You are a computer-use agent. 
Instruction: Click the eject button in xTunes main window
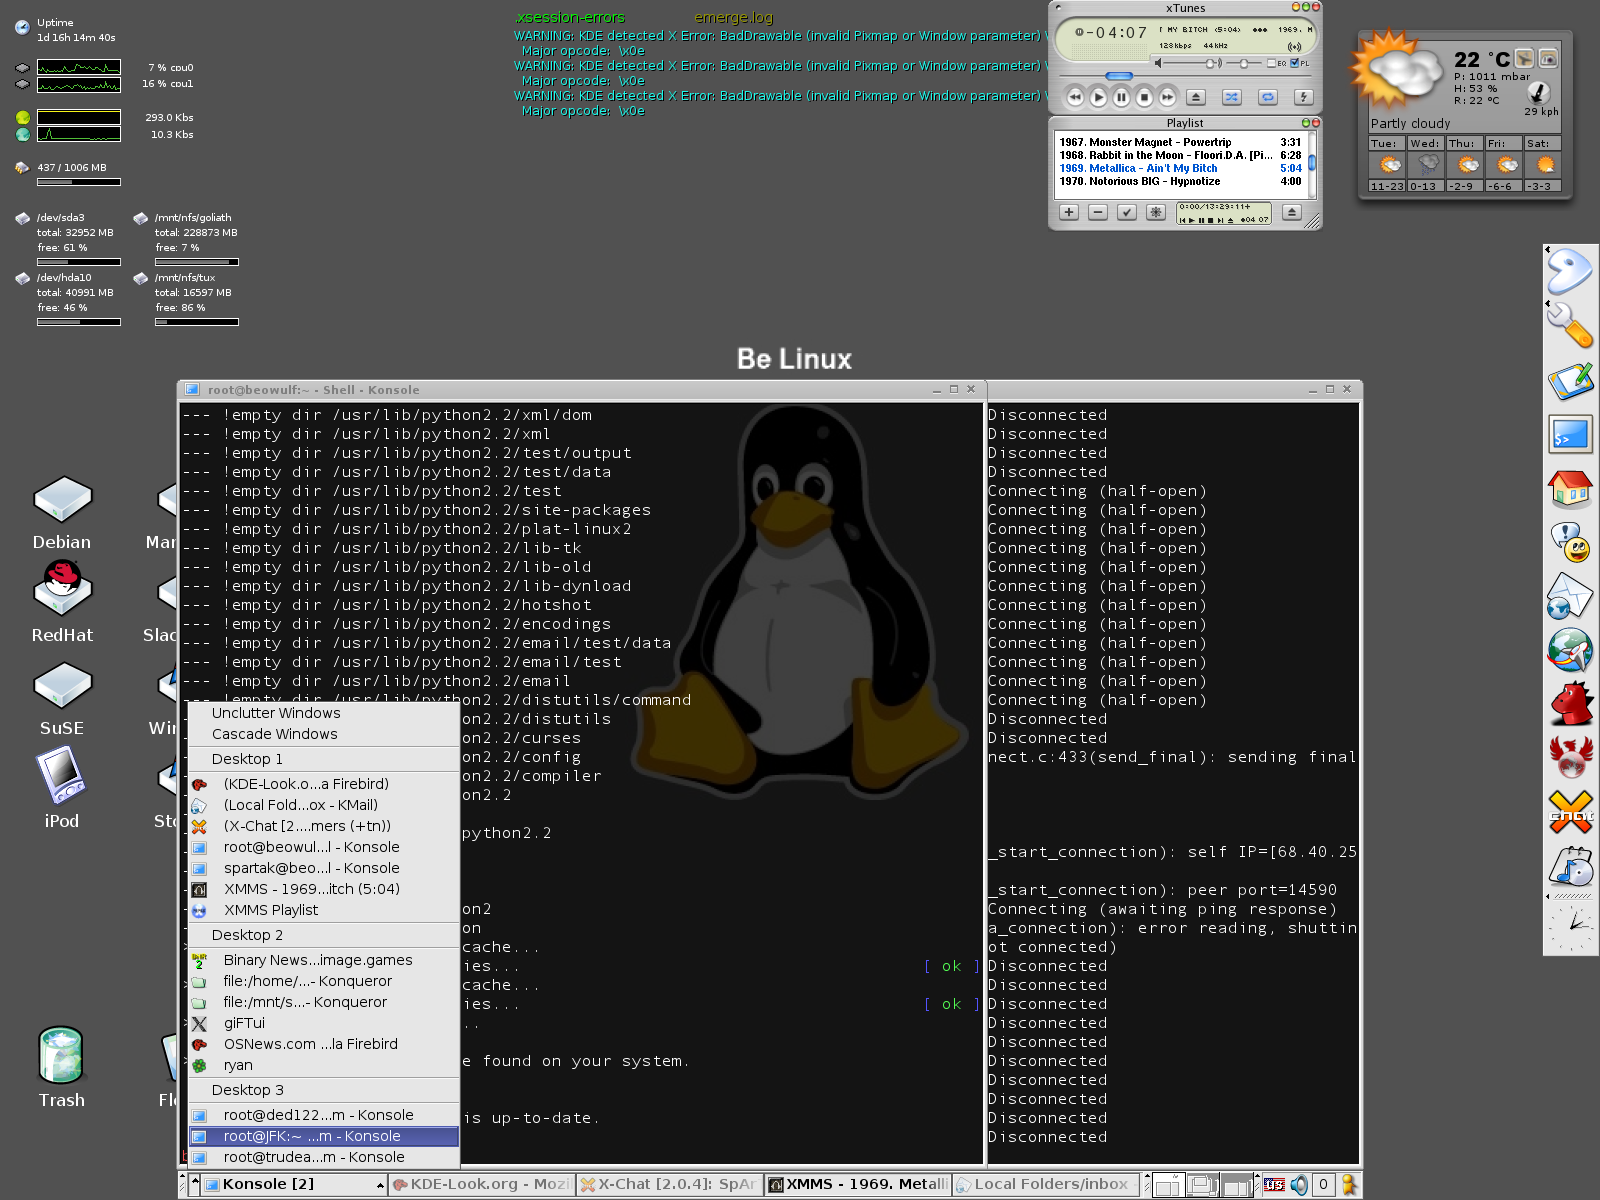1196,97
